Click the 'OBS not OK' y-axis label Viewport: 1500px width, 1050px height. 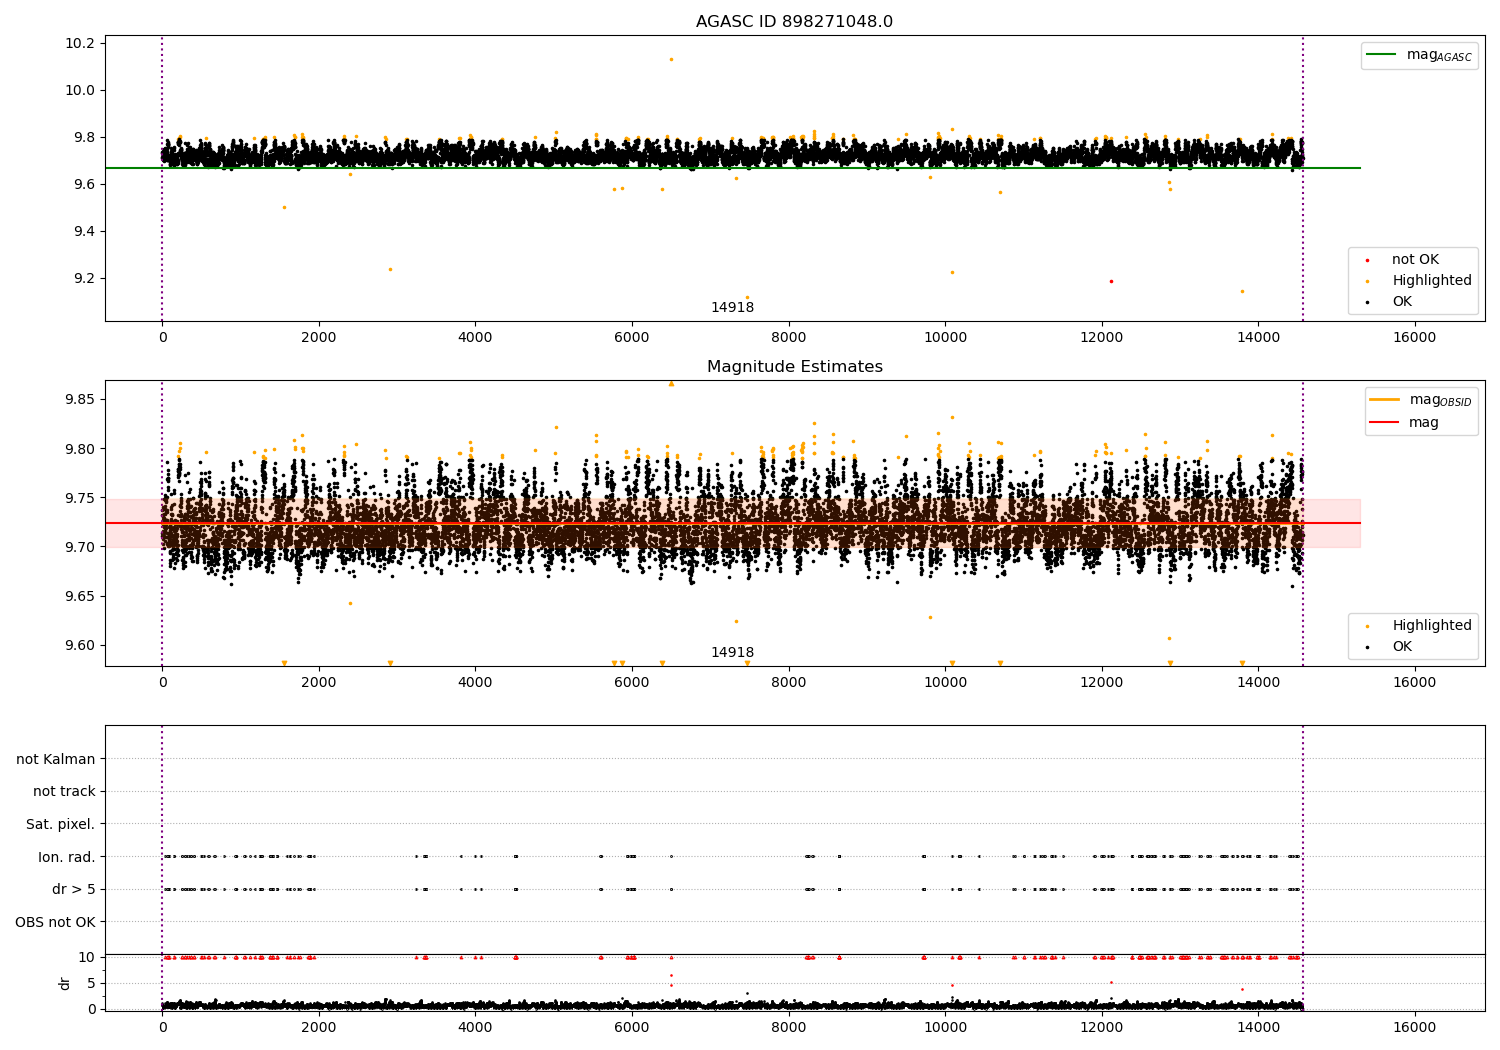tap(55, 922)
